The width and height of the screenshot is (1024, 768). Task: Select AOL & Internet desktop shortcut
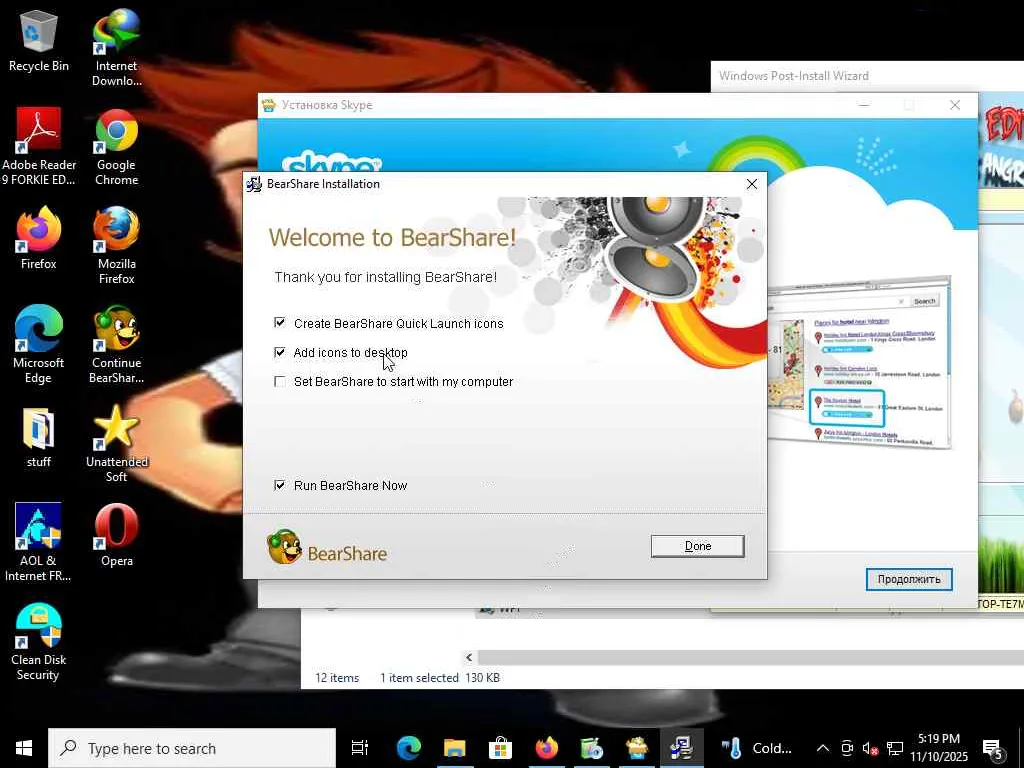(39, 542)
